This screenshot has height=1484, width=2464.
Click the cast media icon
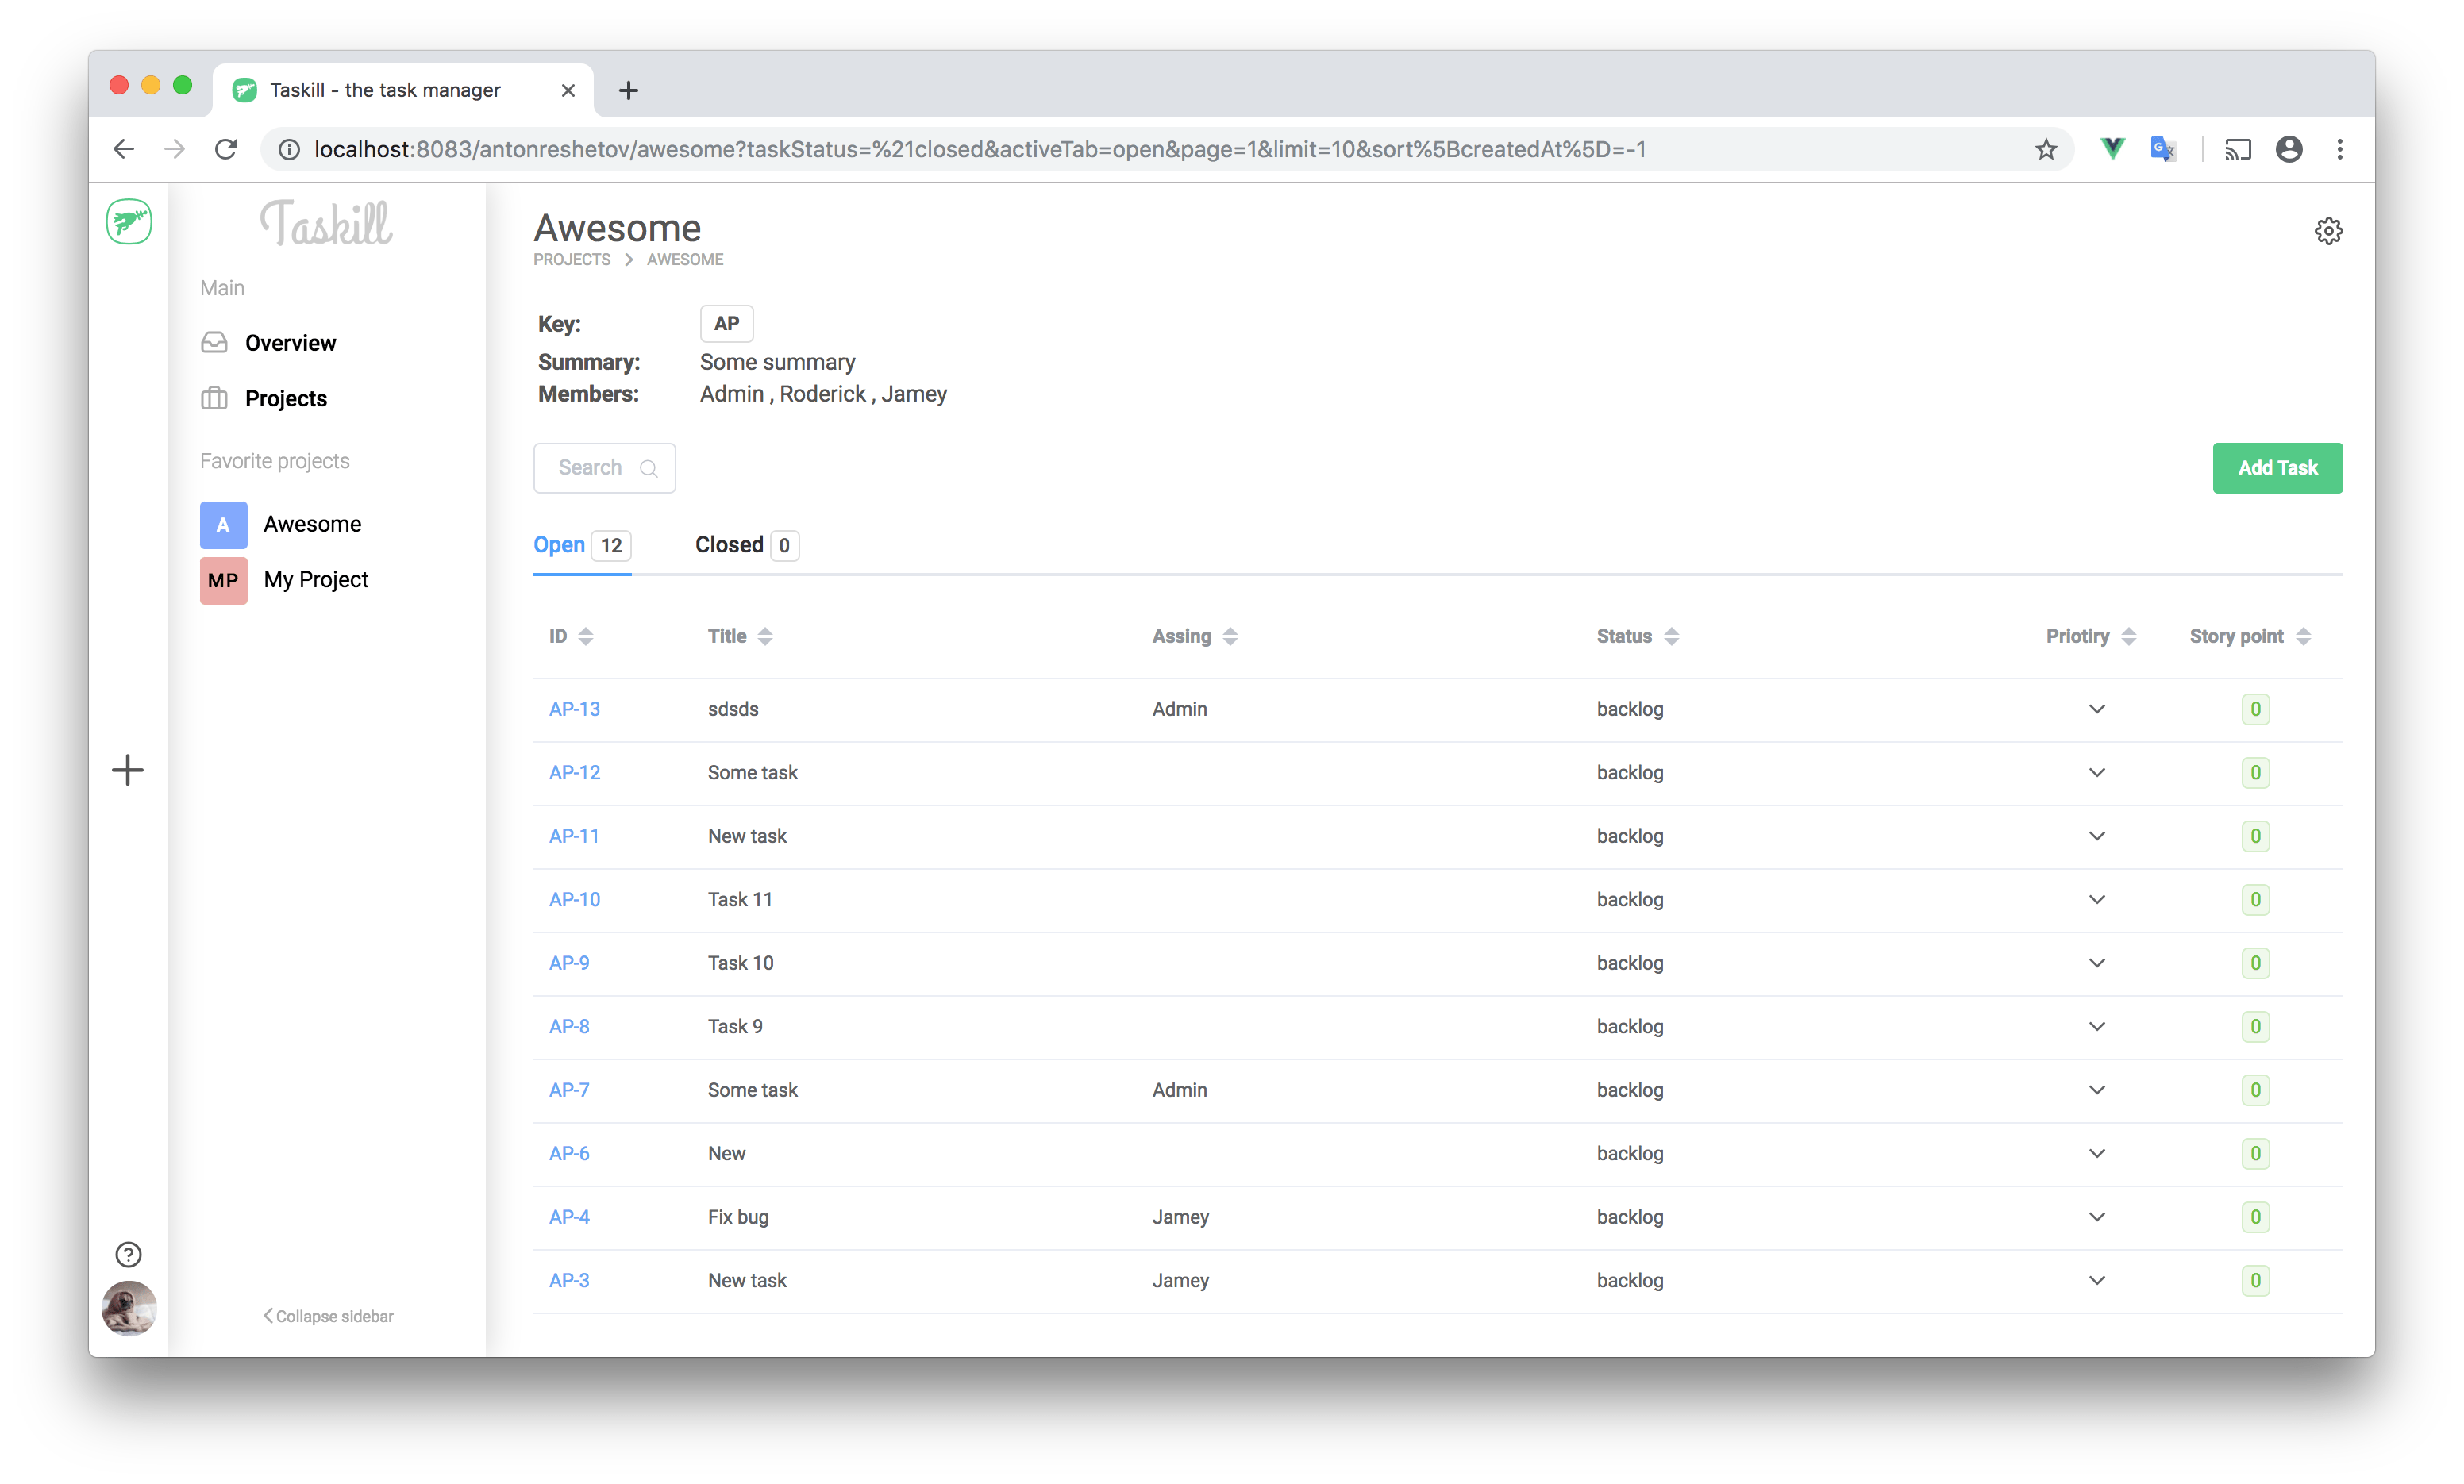pos(2238,149)
